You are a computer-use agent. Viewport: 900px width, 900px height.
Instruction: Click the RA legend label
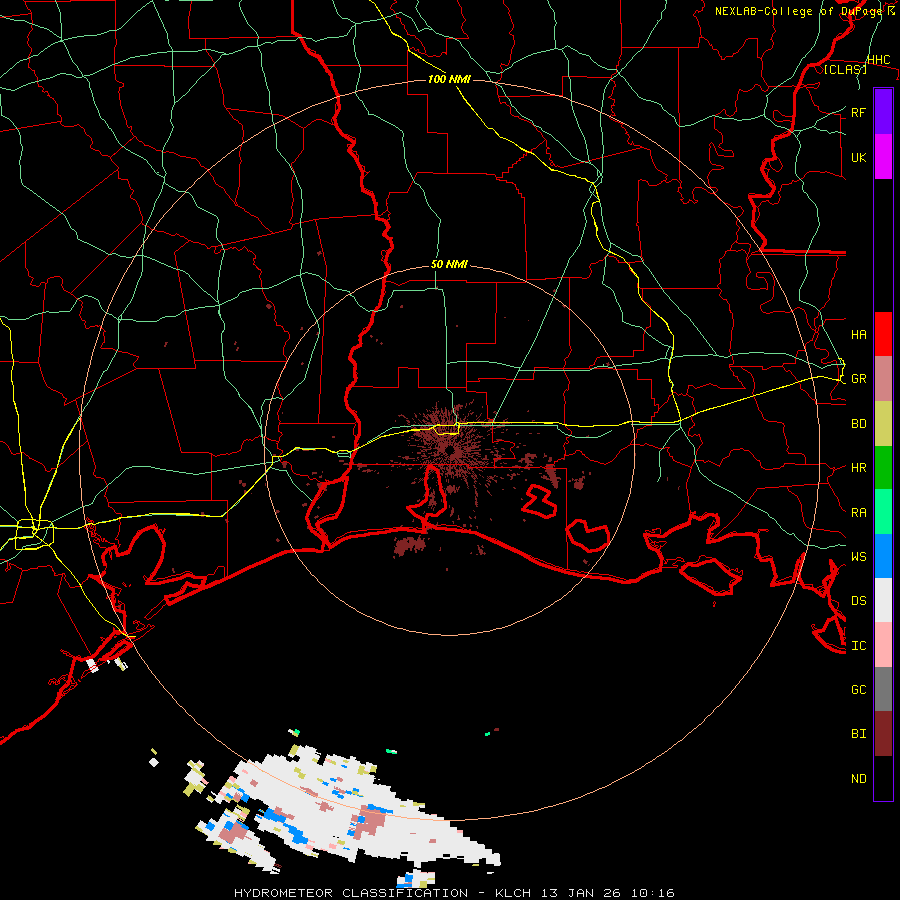(858, 513)
